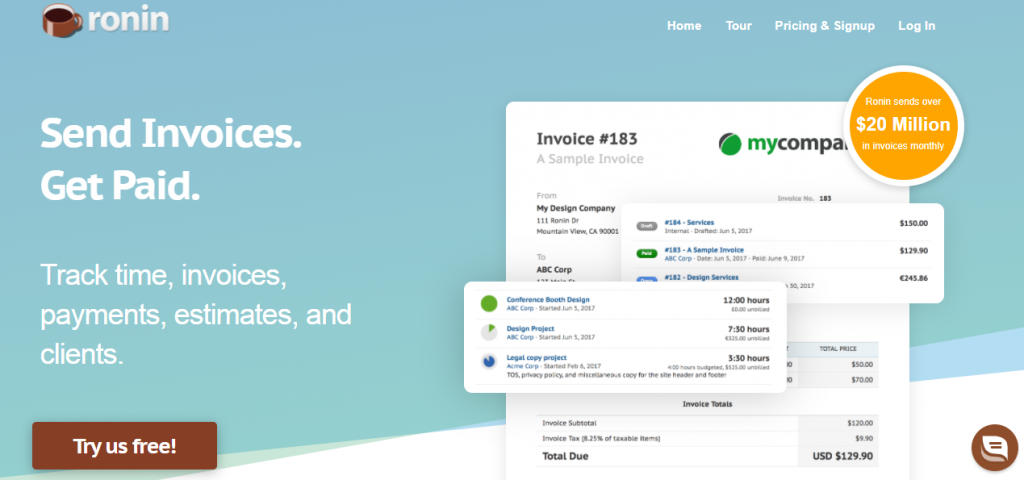Click the $120.00 subtotal value
Screen dimensions: 1024x480
[860, 423]
